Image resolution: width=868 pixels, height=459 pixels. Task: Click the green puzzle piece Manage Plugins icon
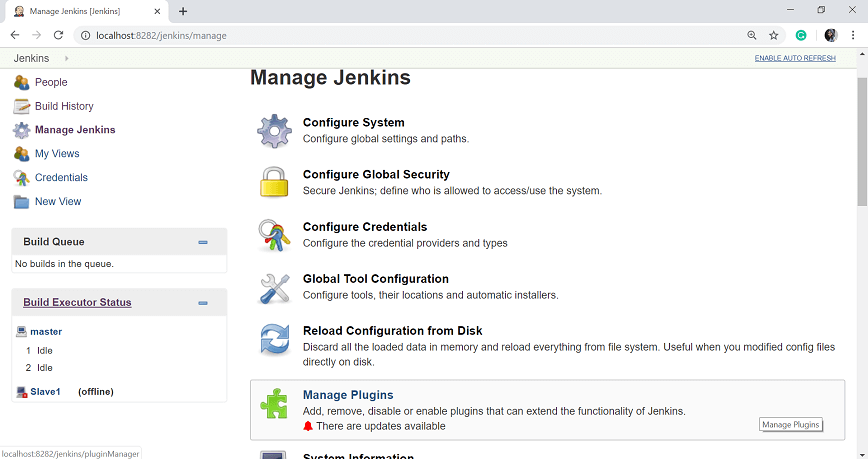(x=274, y=403)
